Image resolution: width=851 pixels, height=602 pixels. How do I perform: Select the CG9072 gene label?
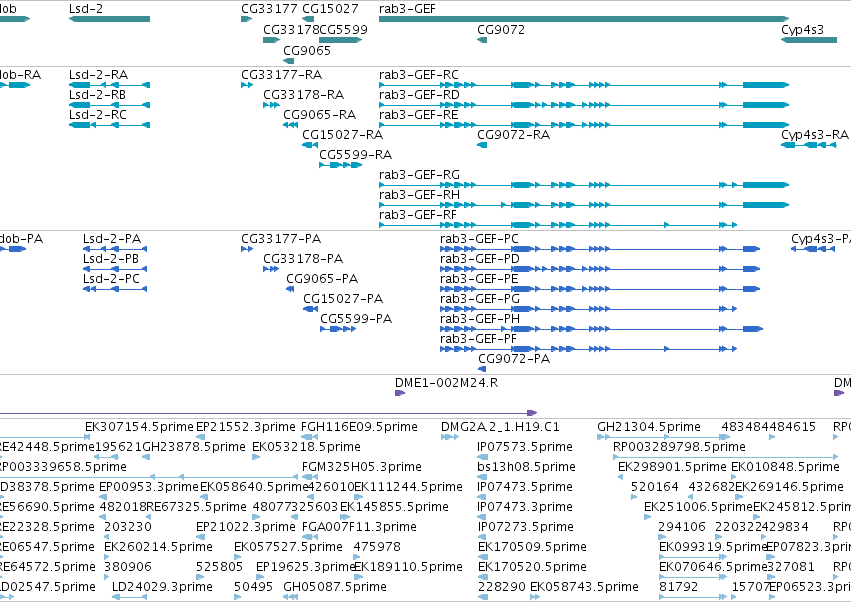click(501, 29)
